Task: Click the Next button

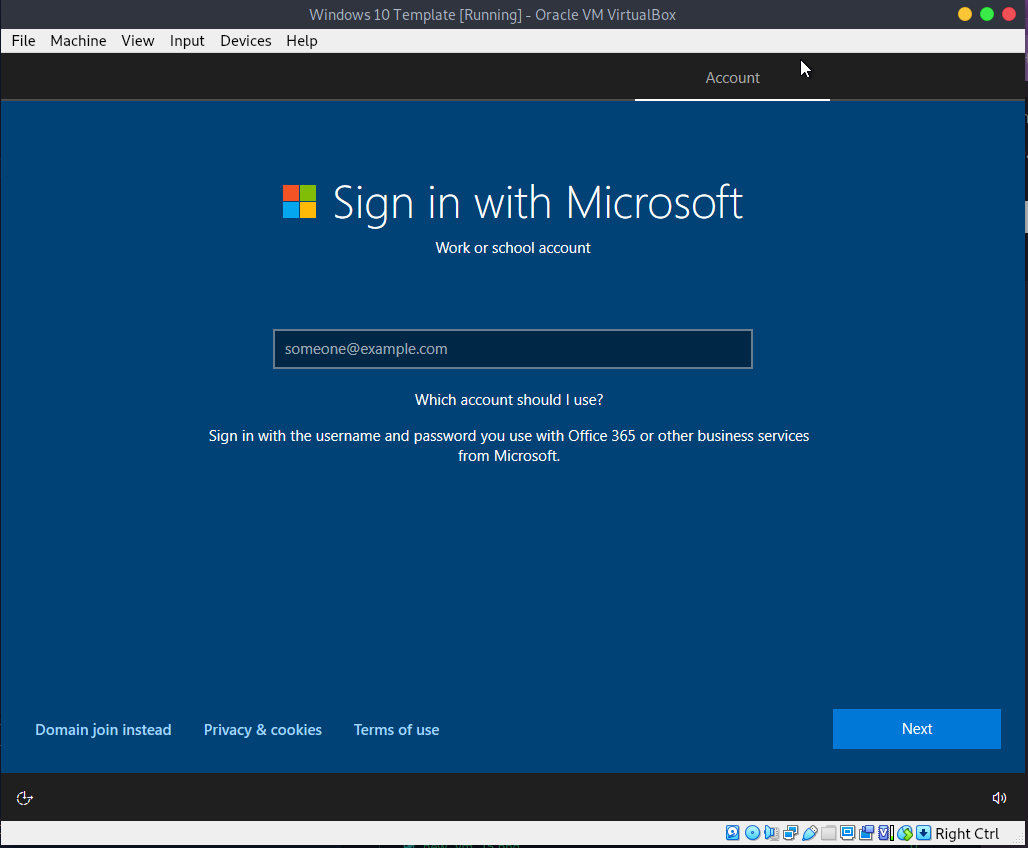Action: [917, 729]
